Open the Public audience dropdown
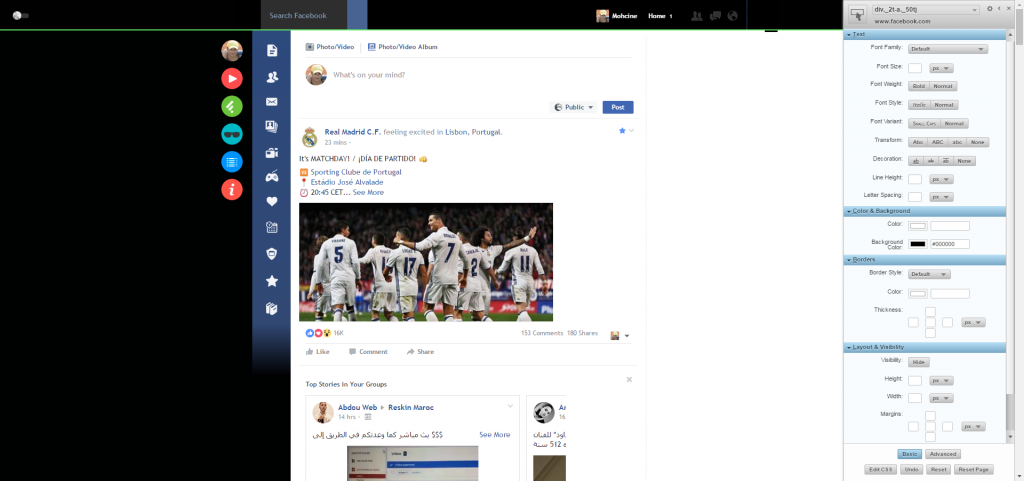 [x=574, y=108]
